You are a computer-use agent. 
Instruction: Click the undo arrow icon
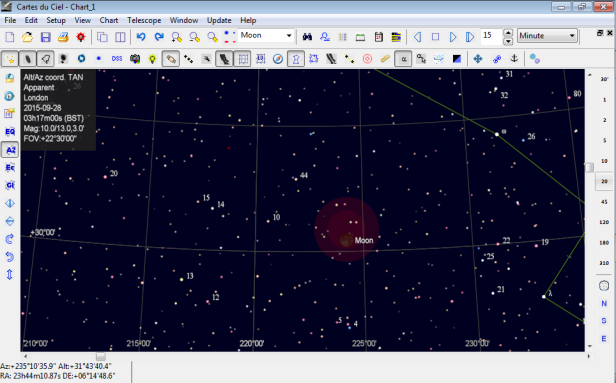[141, 37]
